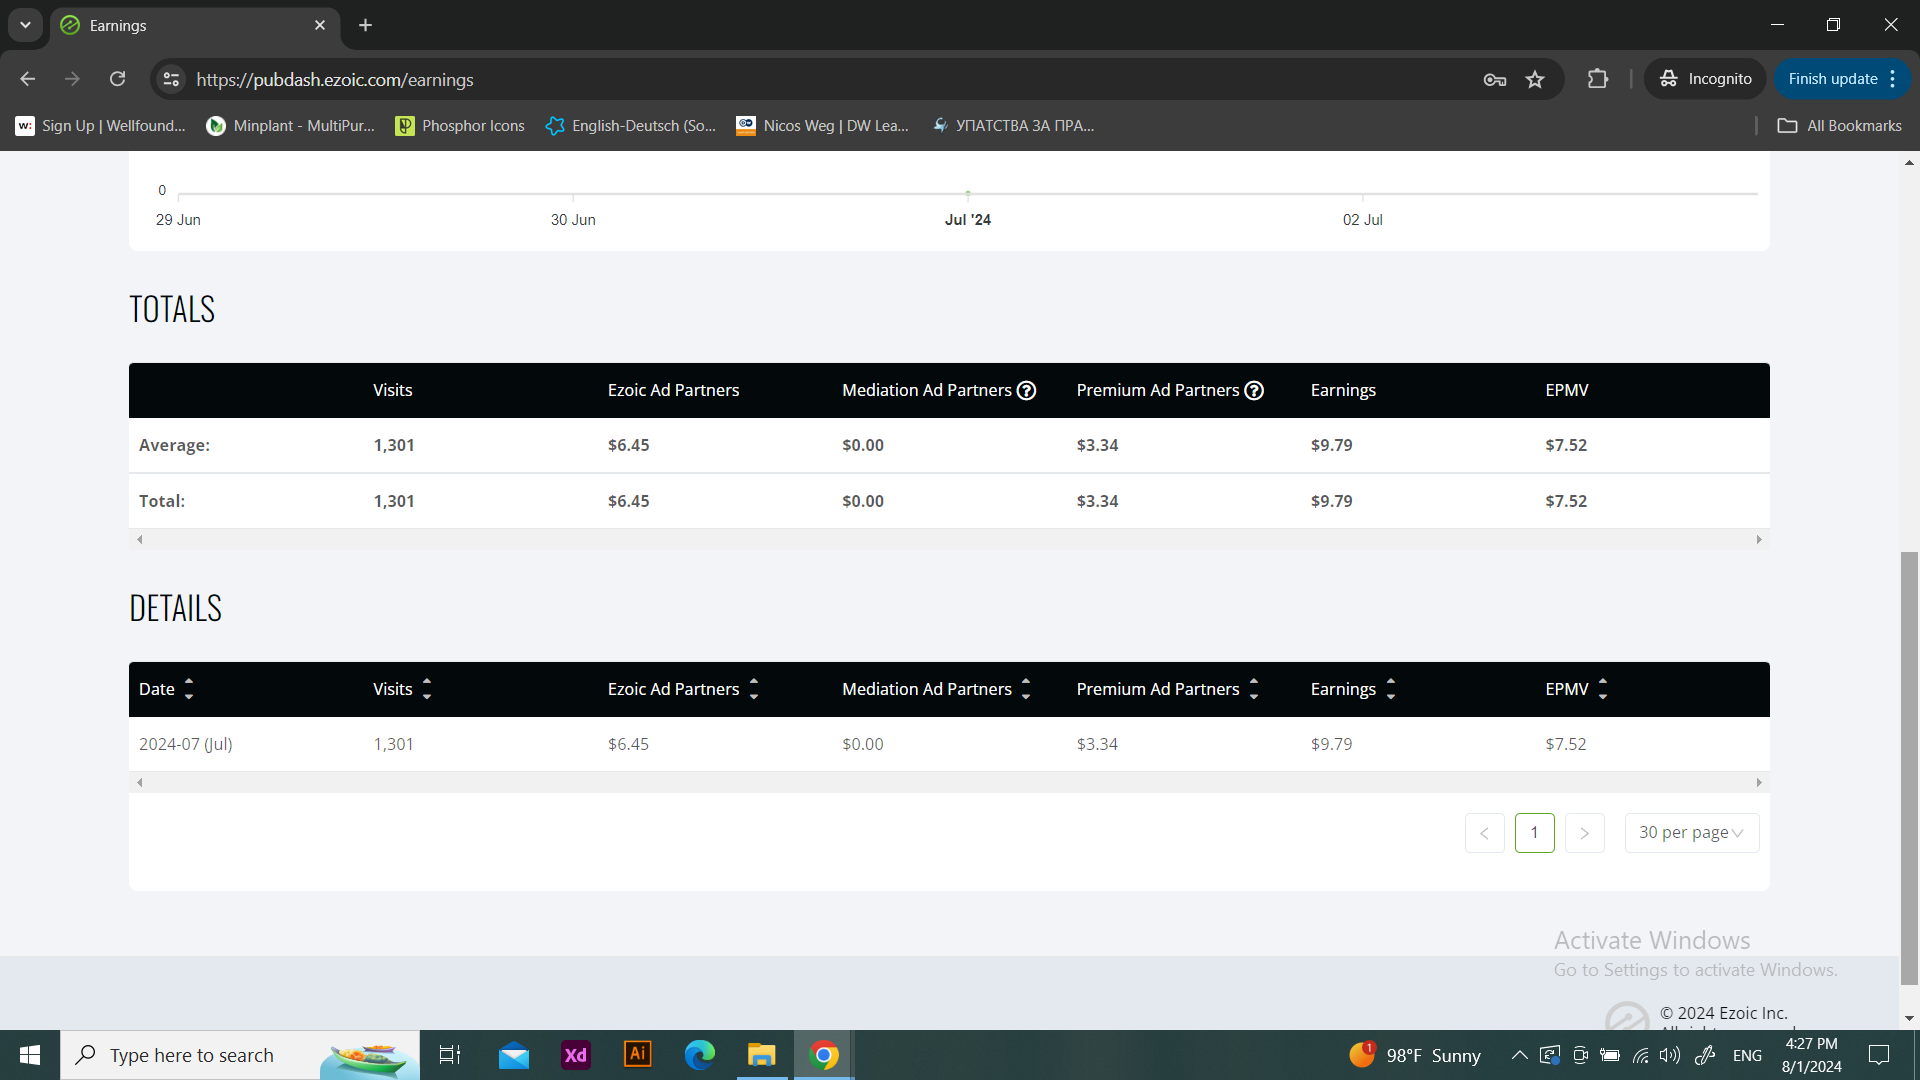Open the tab search dropdown arrow
Screen dimensions: 1920x1080
click(25, 25)
